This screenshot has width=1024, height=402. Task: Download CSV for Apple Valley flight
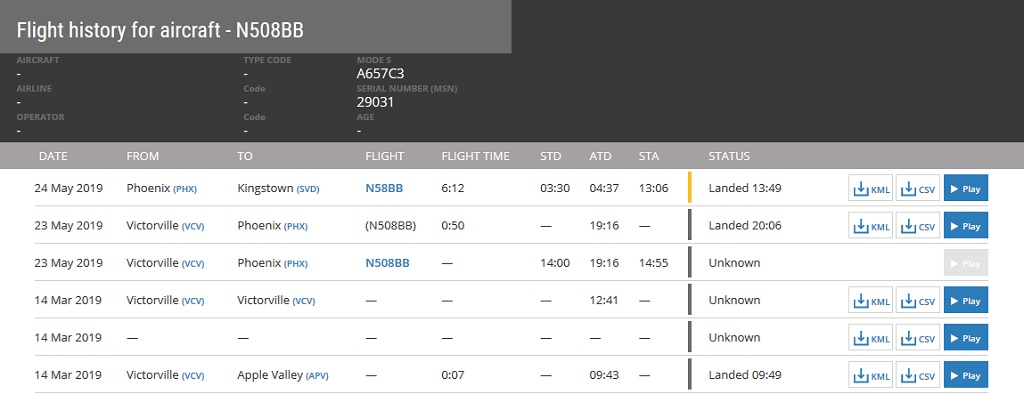coord(918,376)
